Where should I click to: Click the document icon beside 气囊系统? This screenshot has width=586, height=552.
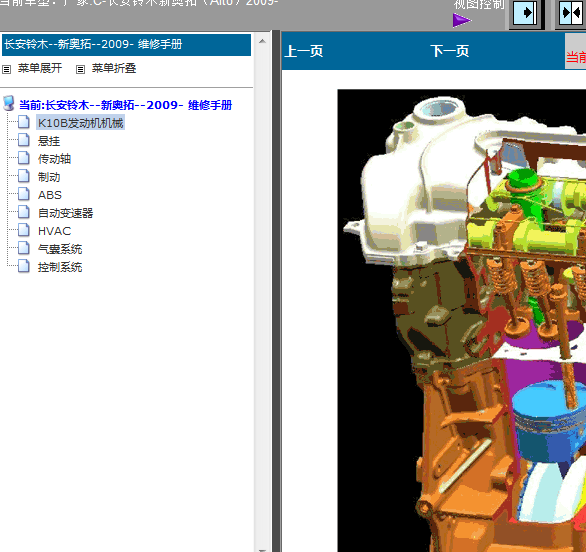pyautogui.click(x=24, y=248)
